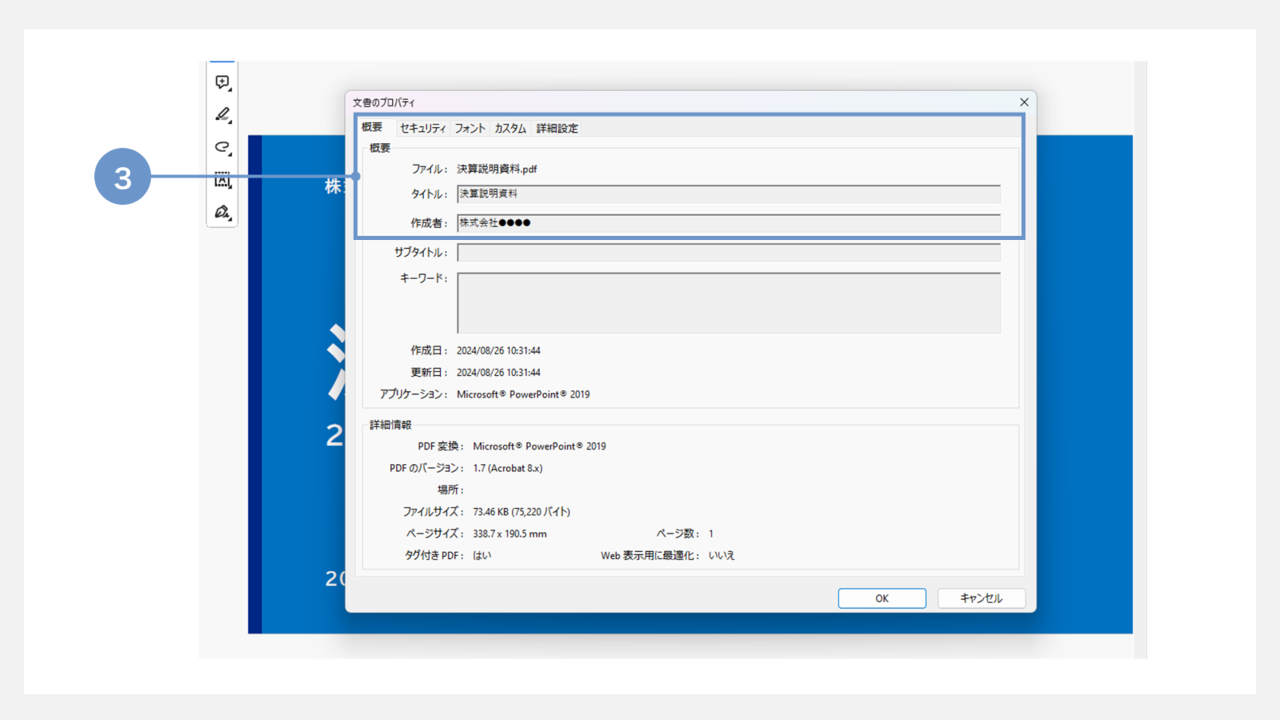
Task: Select the fill and sign pen tool
Action: point(222,212)
